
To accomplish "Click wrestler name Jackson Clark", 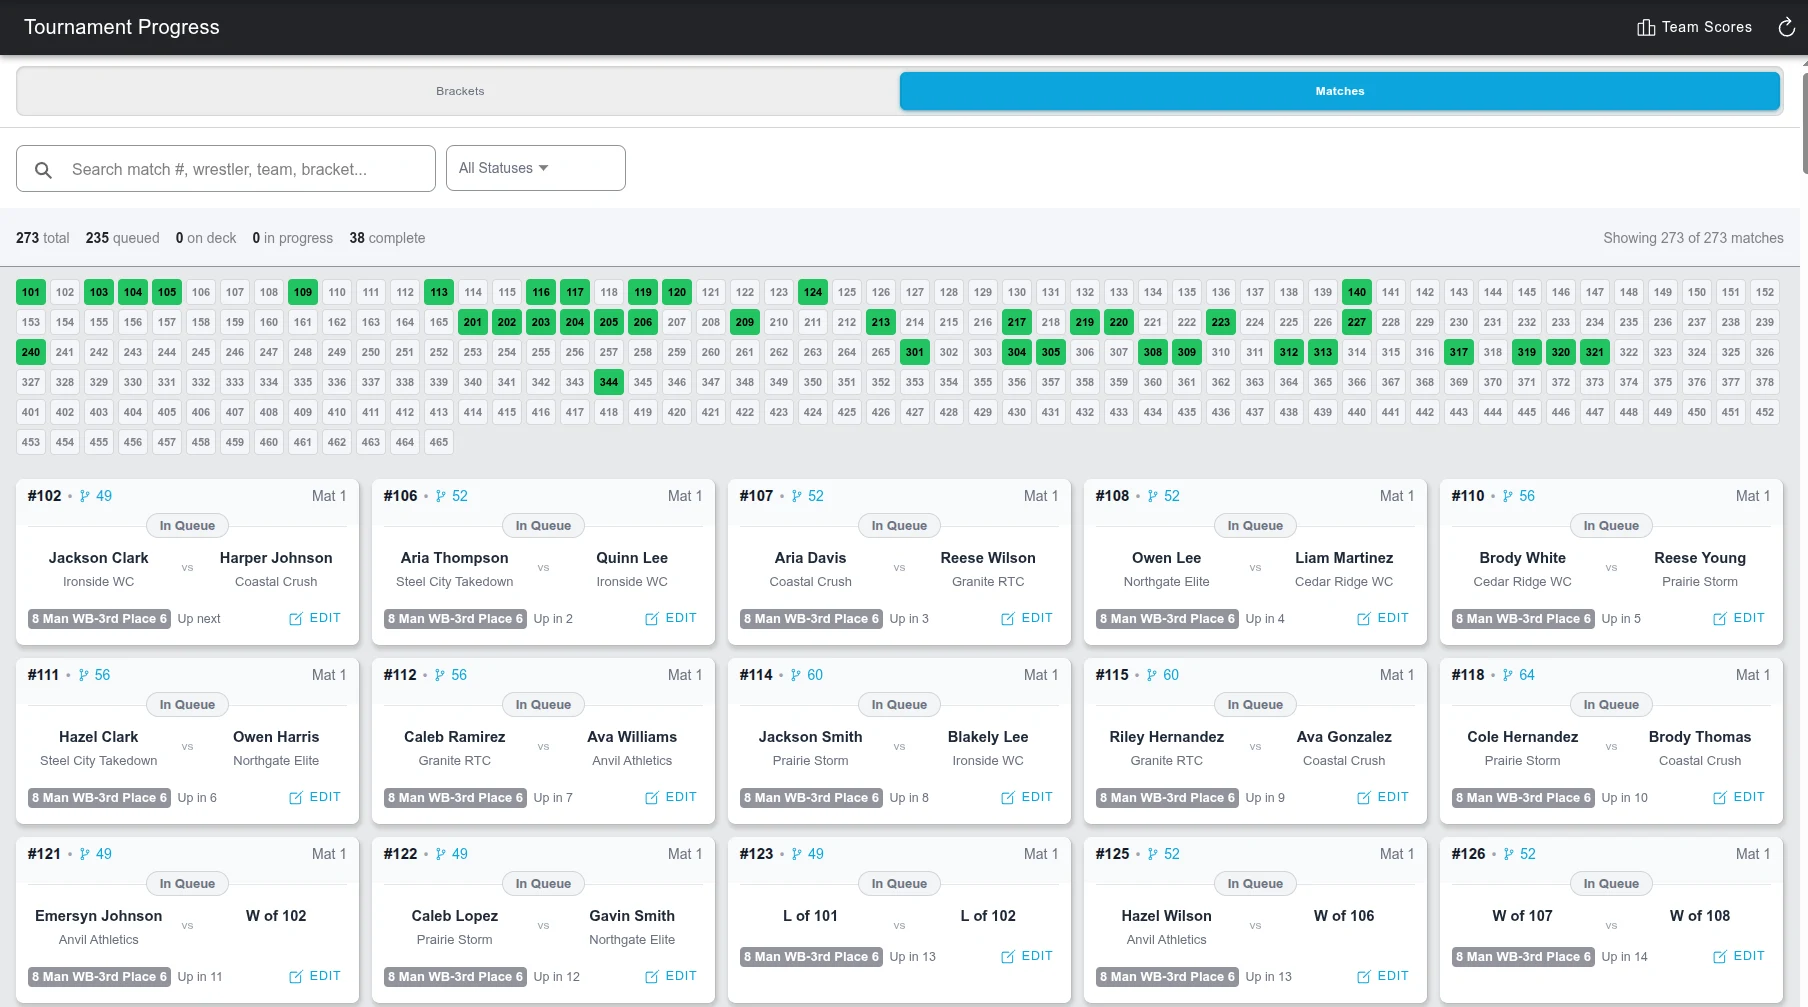I will (98, 558).
